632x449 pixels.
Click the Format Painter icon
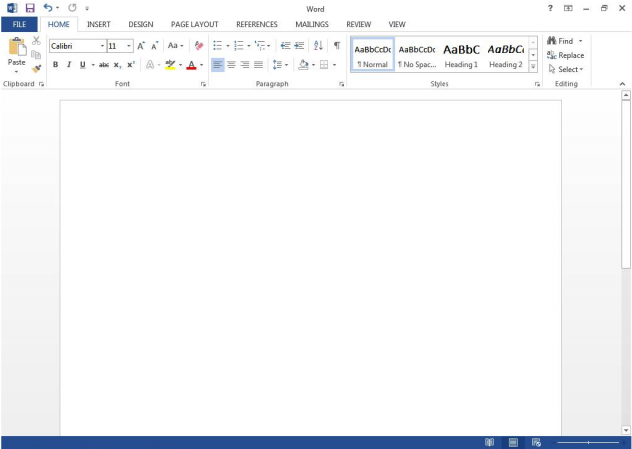37,69
